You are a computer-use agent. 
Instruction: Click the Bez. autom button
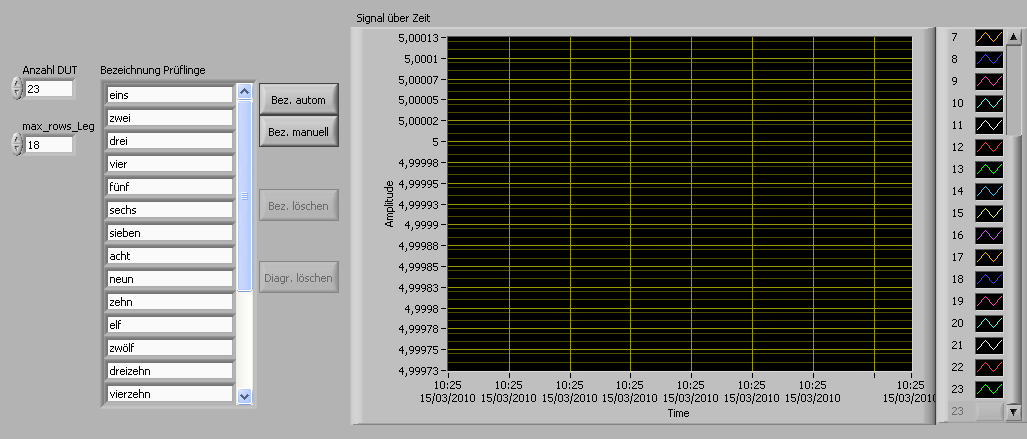[299, 100]
